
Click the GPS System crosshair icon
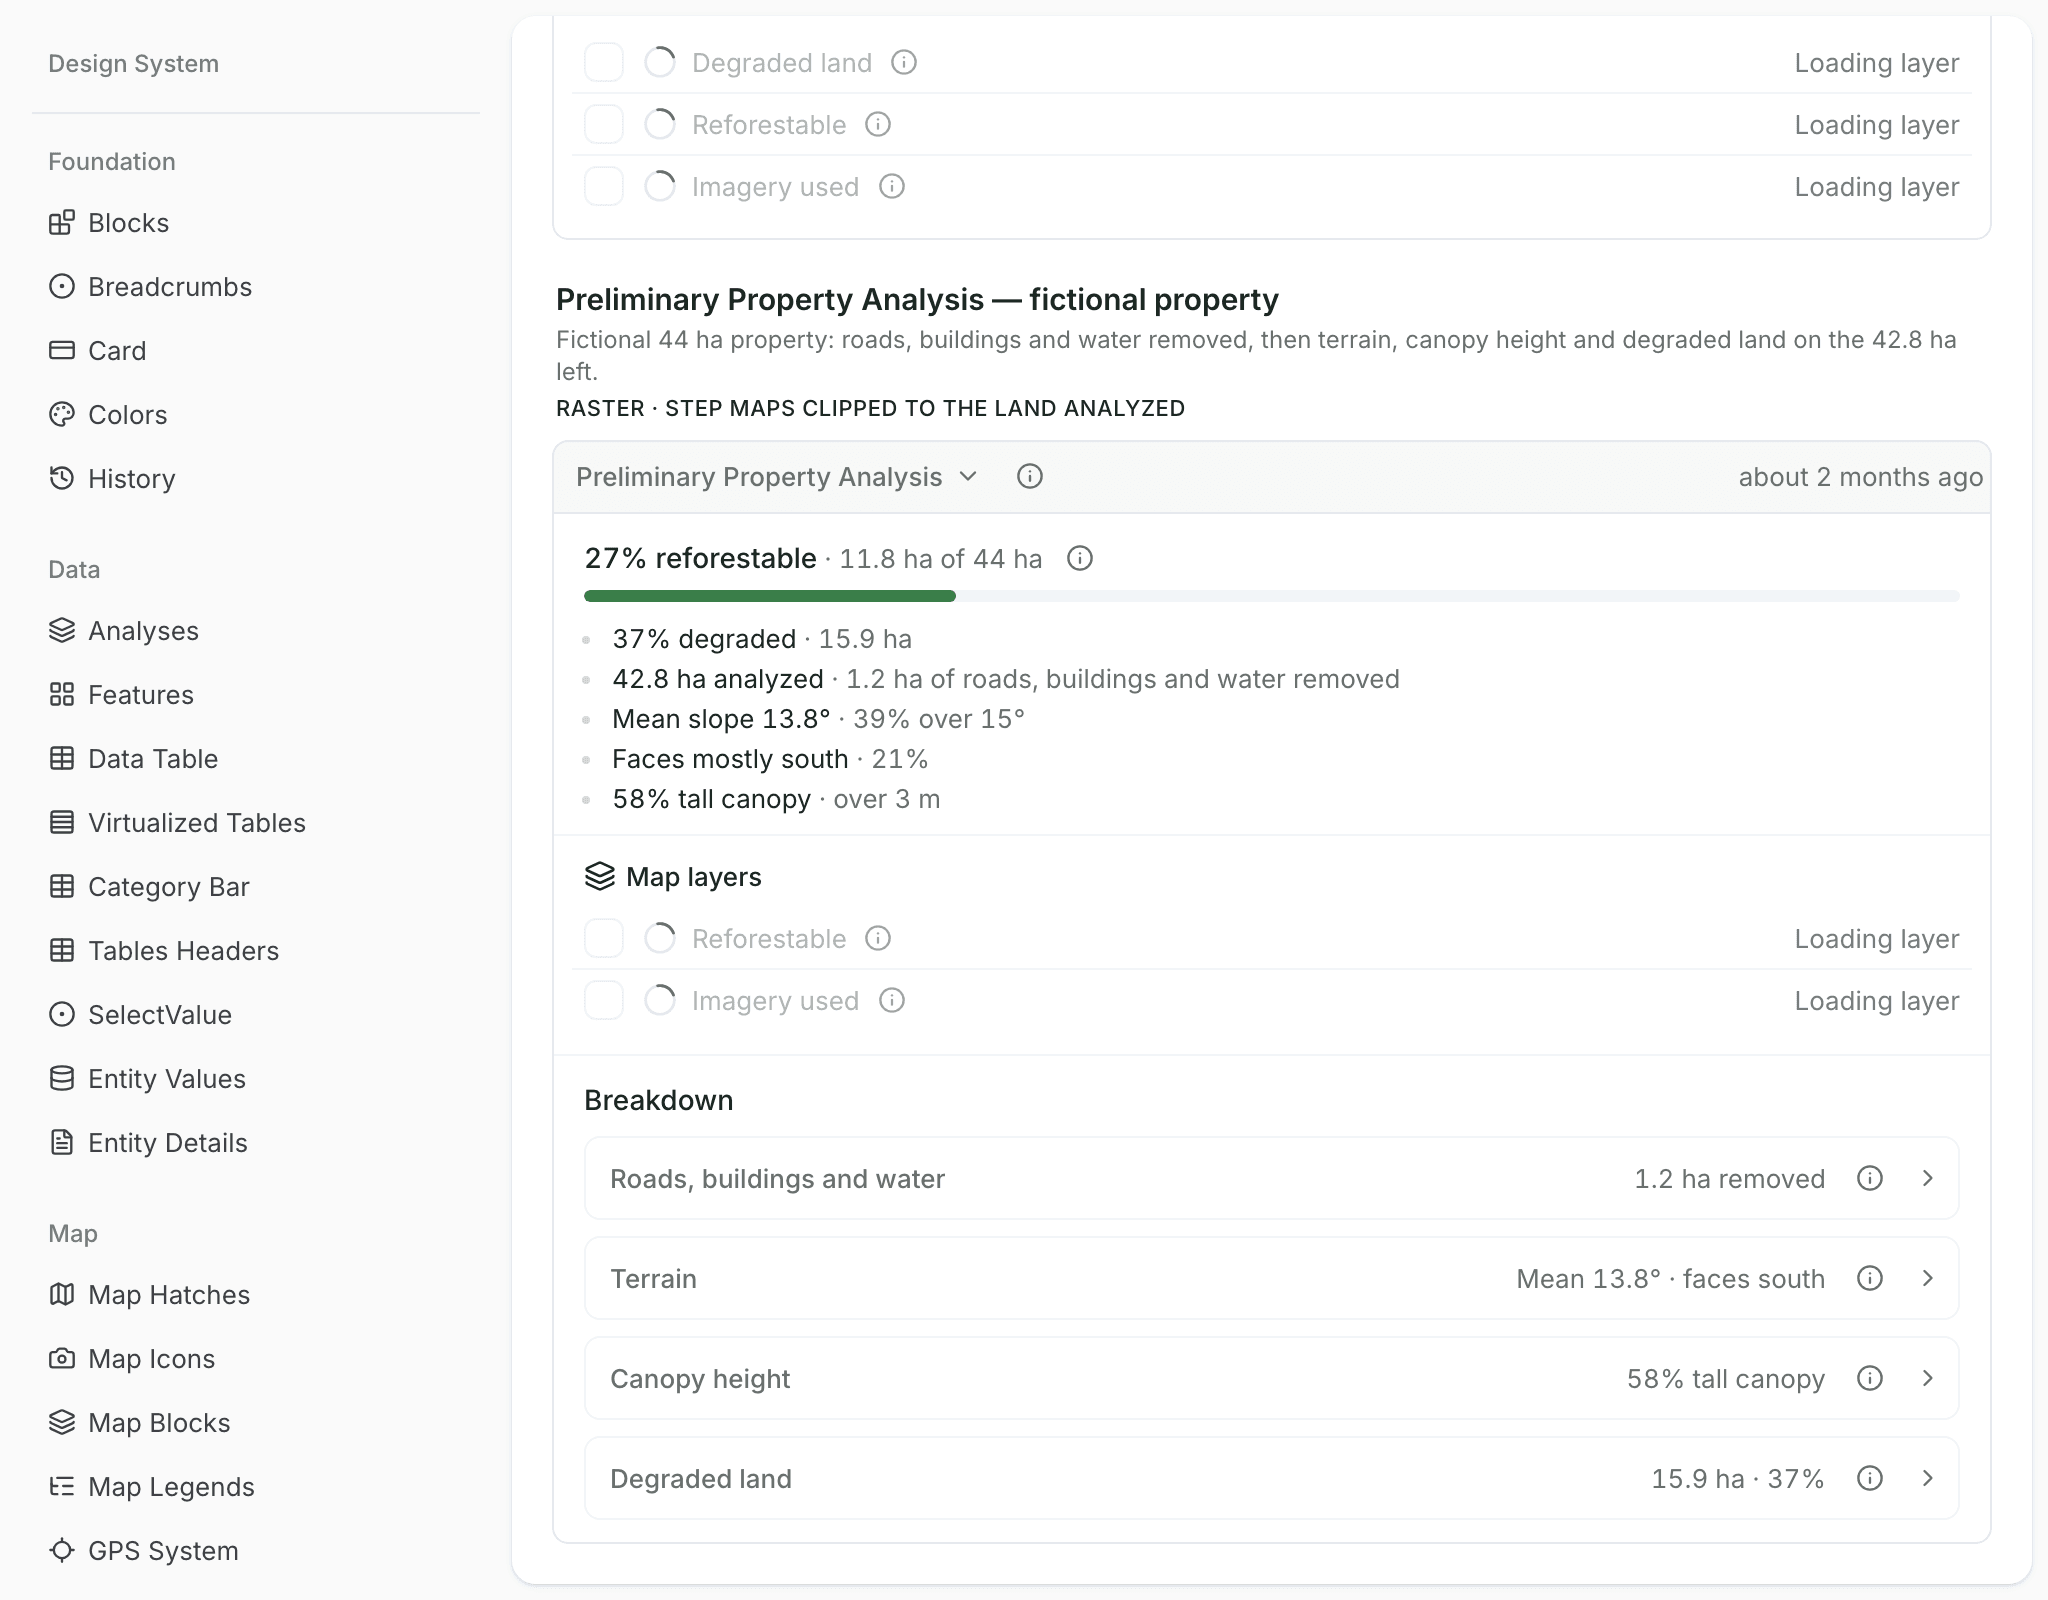[62, 1551]
